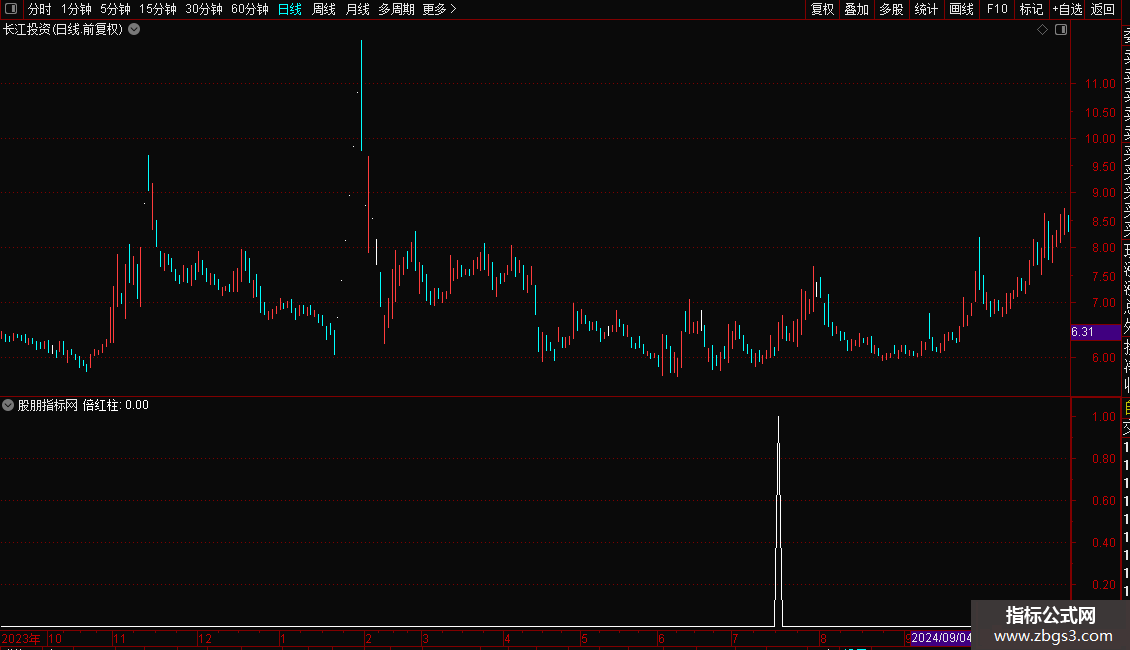Click the 2024/09/04 date marker
This screenshot has width=1130, height=650.
click(941, 638)
